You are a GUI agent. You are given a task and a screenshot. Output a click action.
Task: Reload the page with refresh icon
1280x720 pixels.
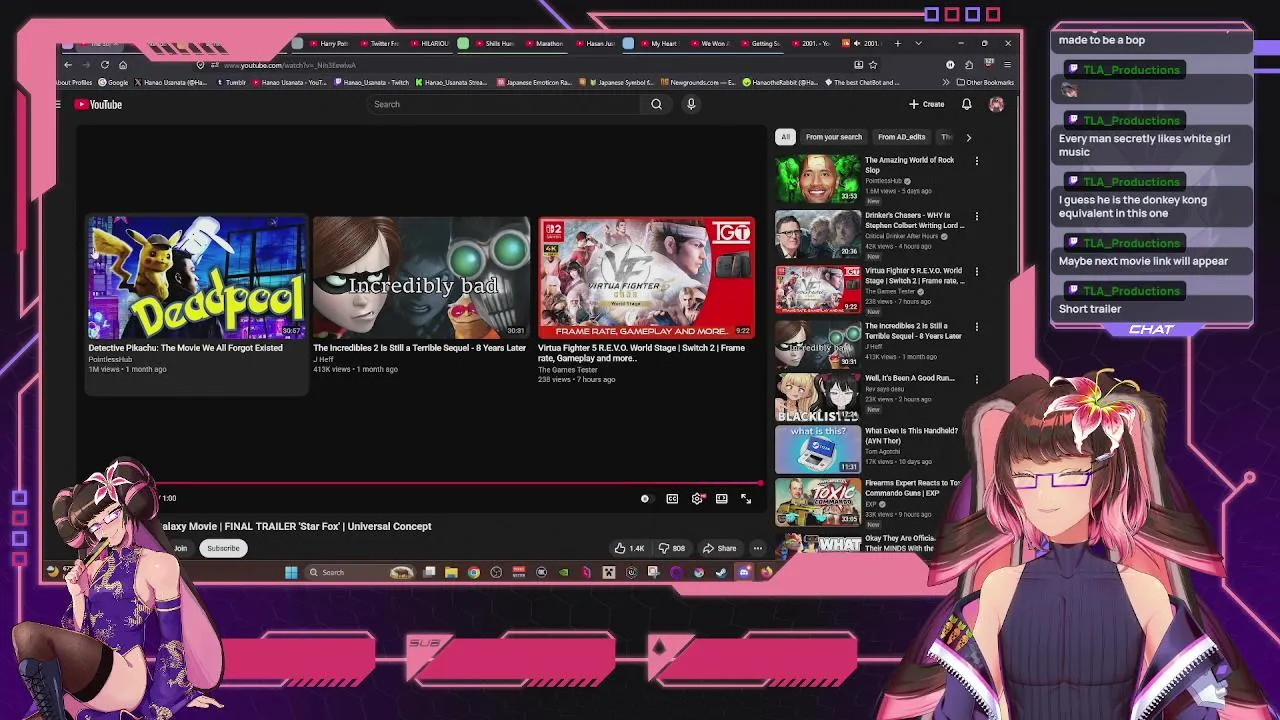pos(105,65)
